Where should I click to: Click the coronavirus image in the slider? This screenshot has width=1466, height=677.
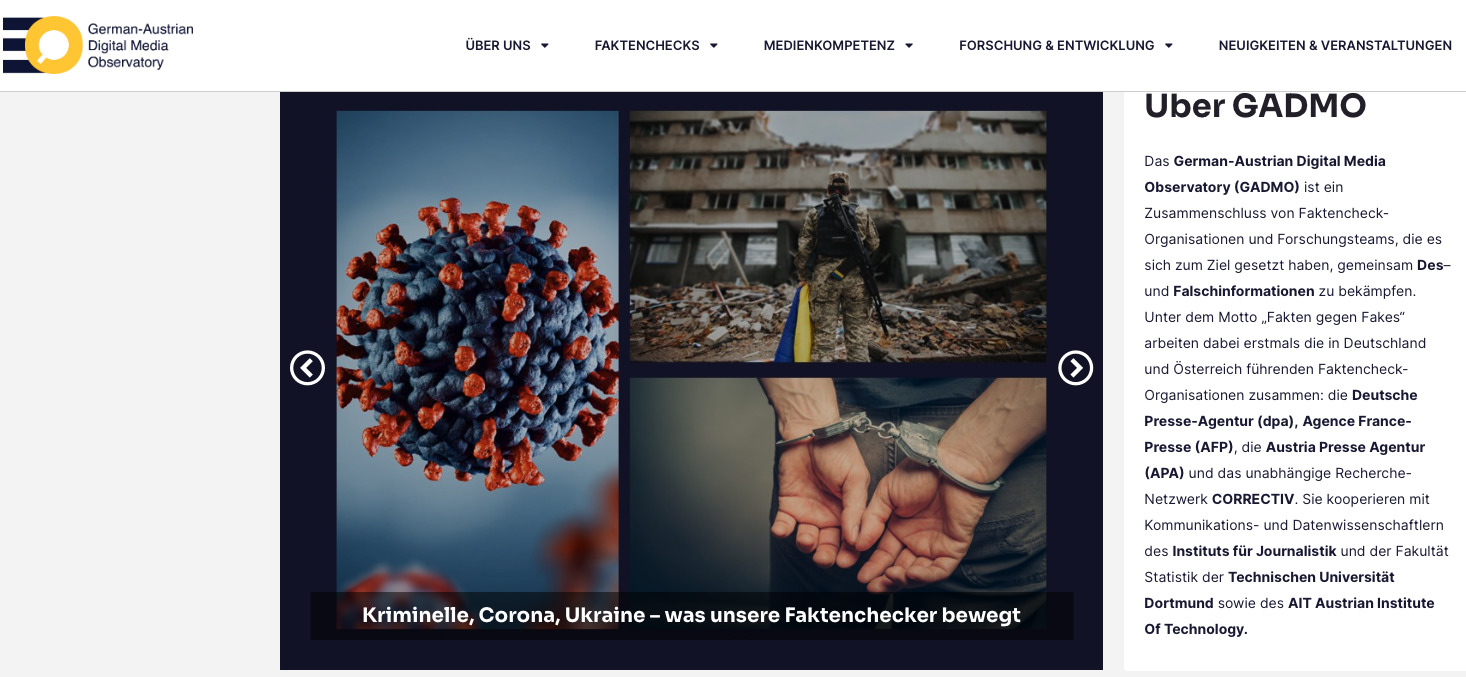(x=477, y=356)
